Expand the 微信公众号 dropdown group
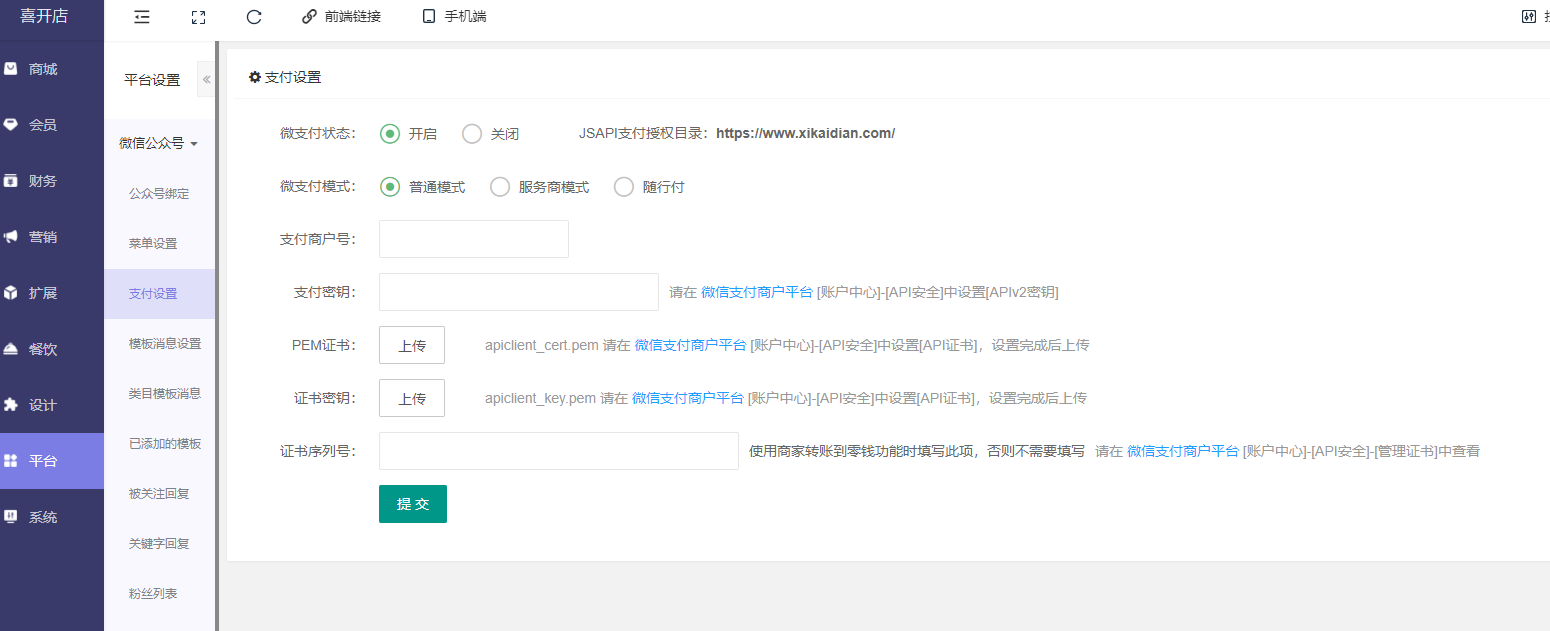Image resolution: width=1550 pixels, height=631 pixels. (x=159, y=143)
